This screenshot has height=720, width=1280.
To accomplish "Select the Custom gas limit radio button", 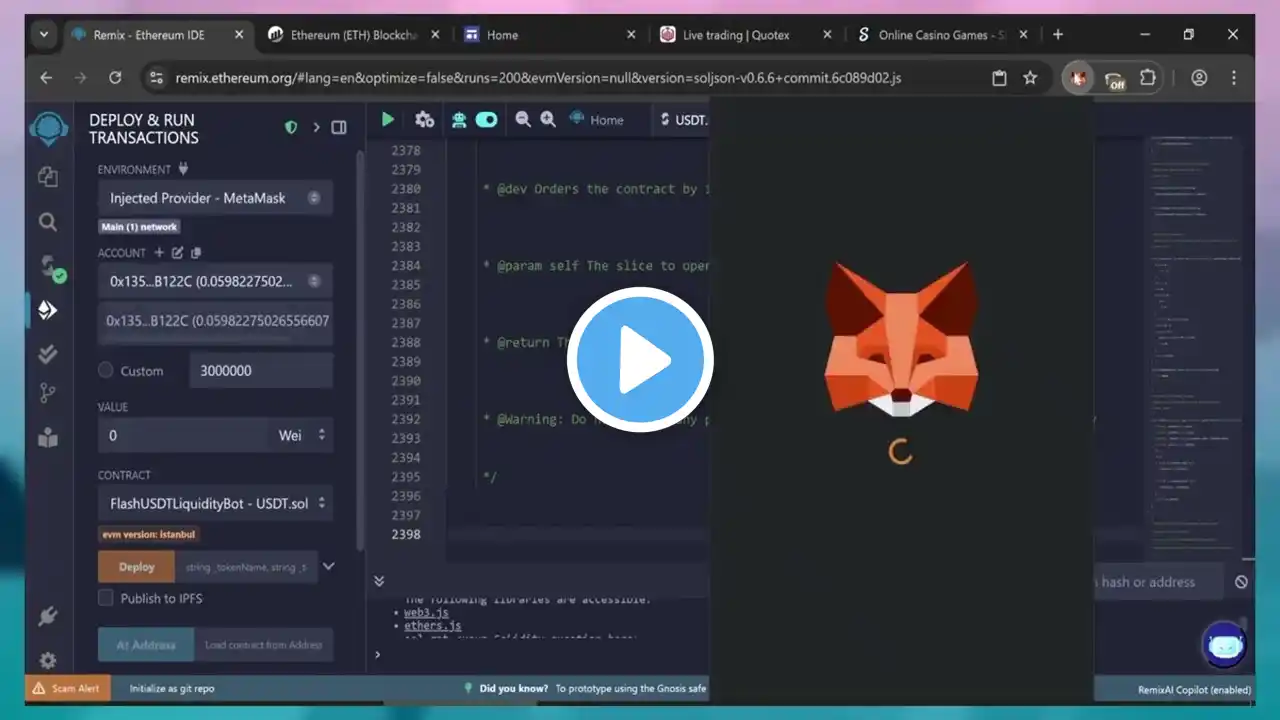I will click(x=106, y=371).
